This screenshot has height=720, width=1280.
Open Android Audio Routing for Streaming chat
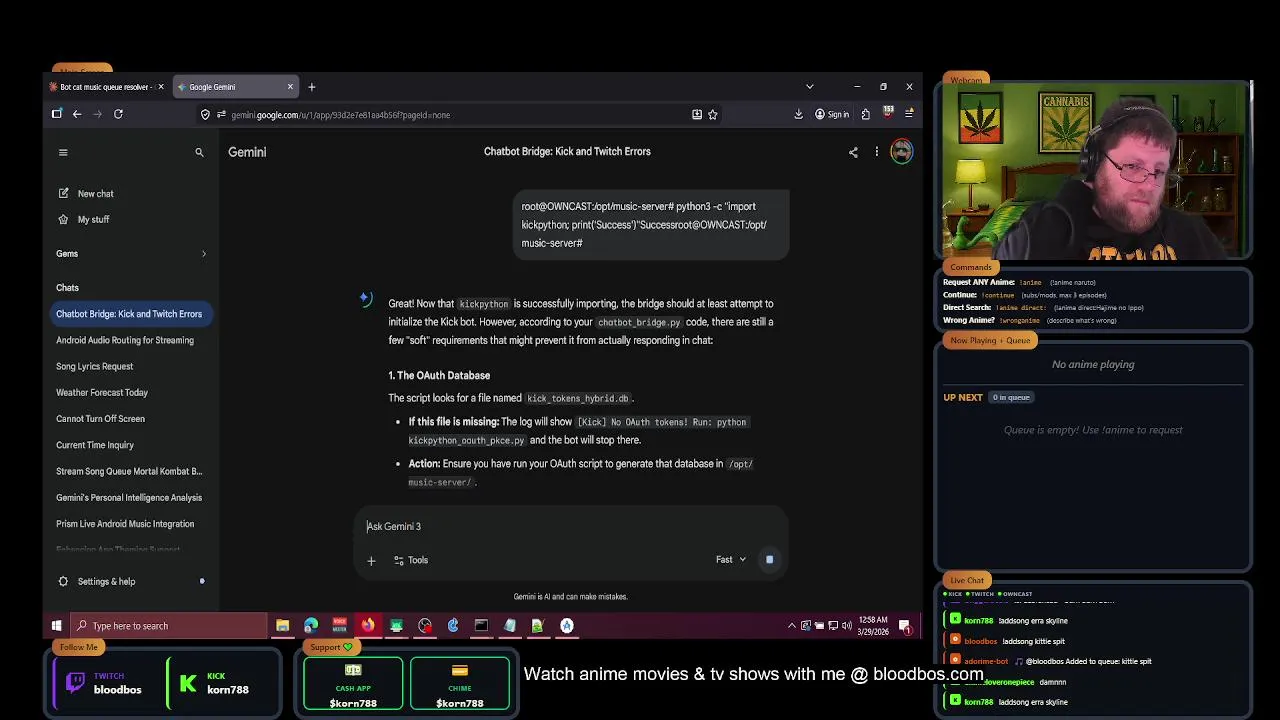pyautogui.click(x=125, y=340)
